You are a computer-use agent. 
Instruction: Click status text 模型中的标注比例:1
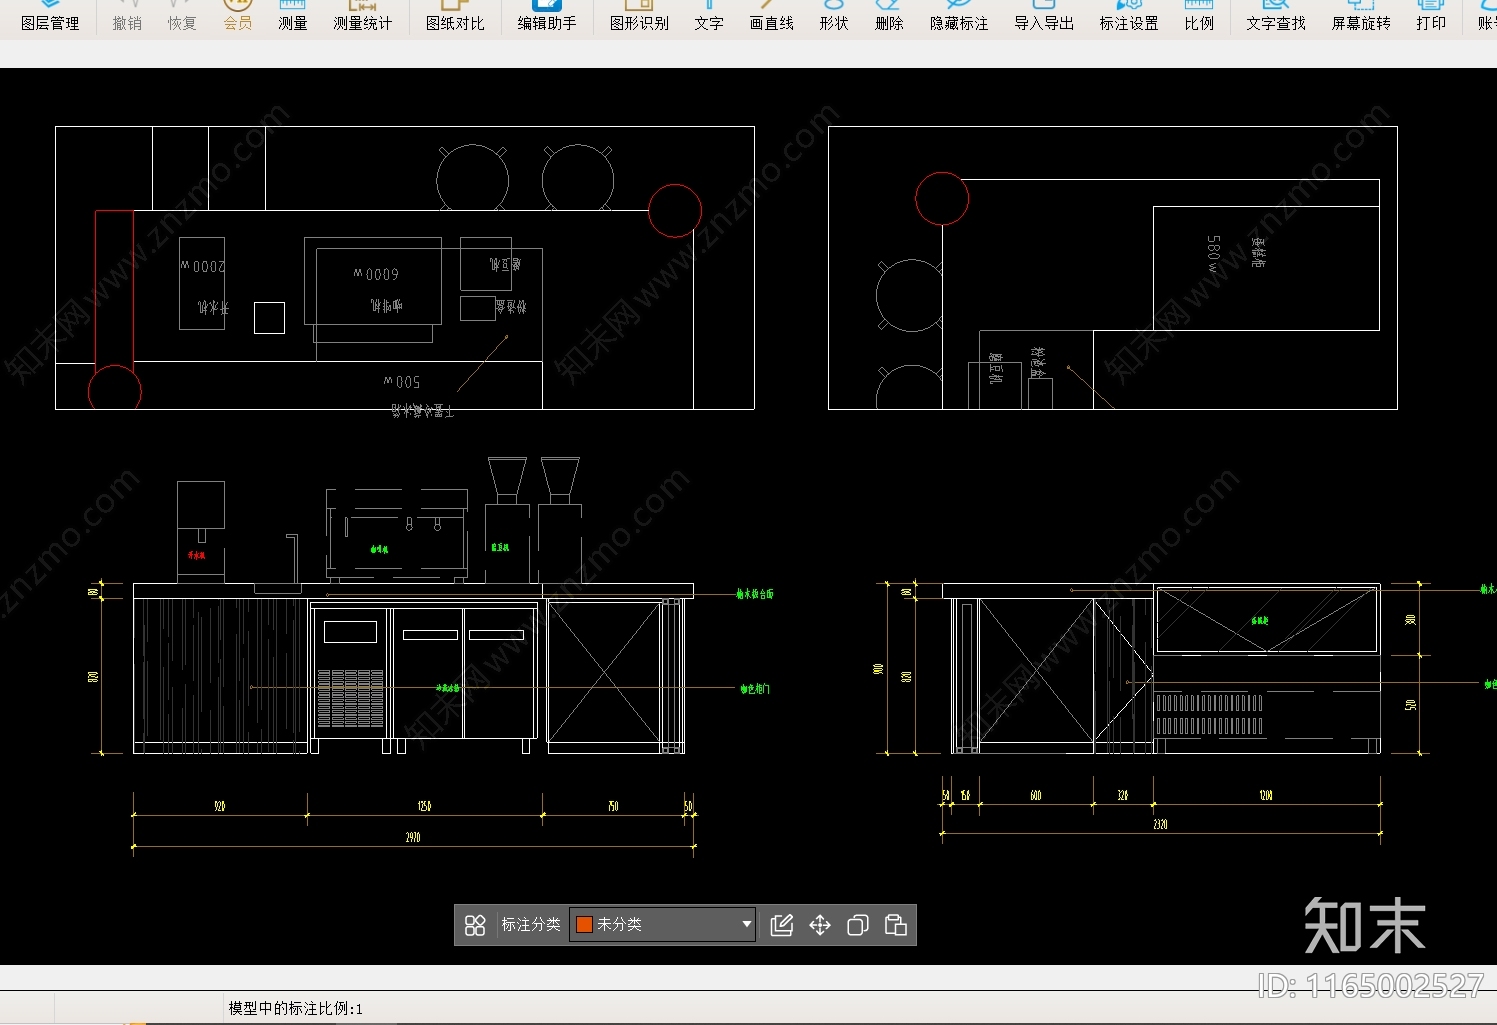click(x=296, y=1008)
